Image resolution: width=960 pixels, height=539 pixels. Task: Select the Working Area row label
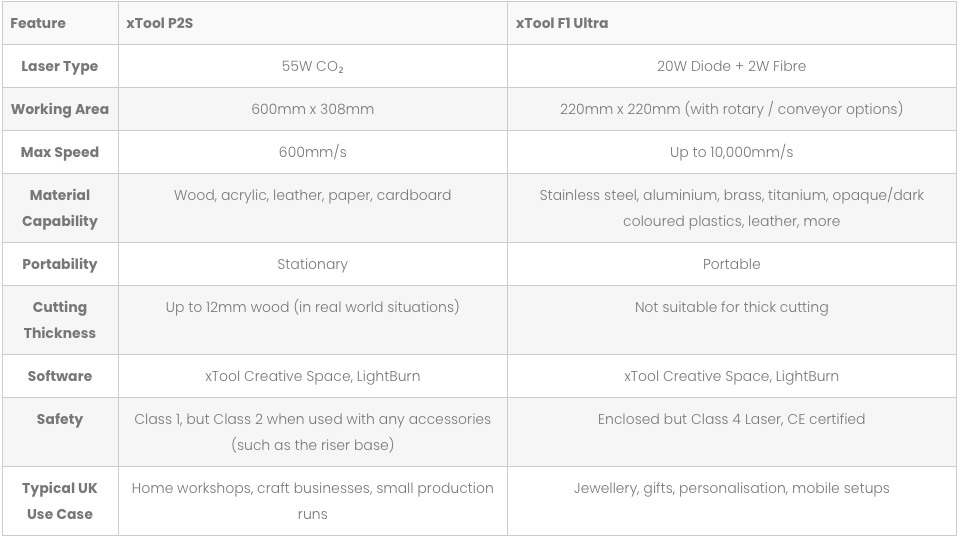(60, 109)
